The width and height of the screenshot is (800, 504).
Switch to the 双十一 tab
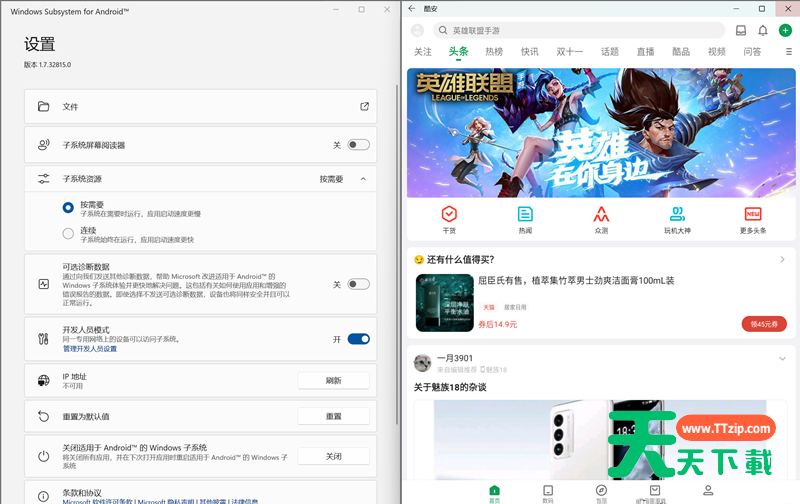pyautogui.click(x=569, y=52)
